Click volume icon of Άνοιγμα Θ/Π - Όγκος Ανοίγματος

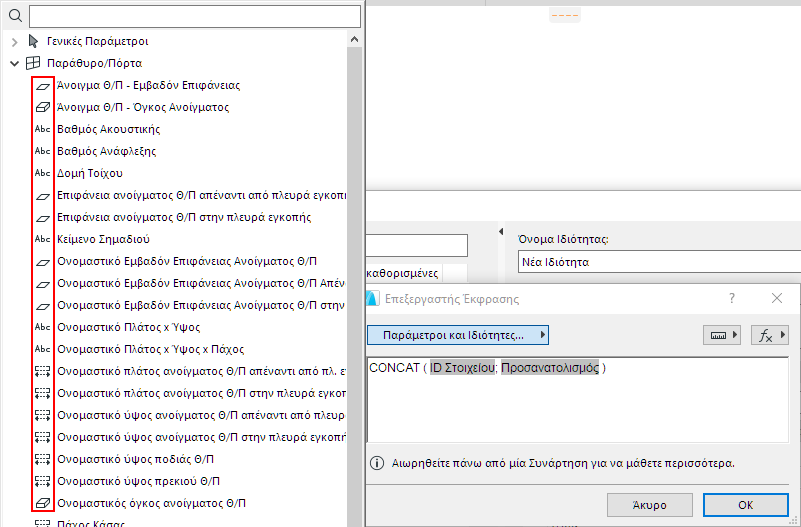(42, 107)
